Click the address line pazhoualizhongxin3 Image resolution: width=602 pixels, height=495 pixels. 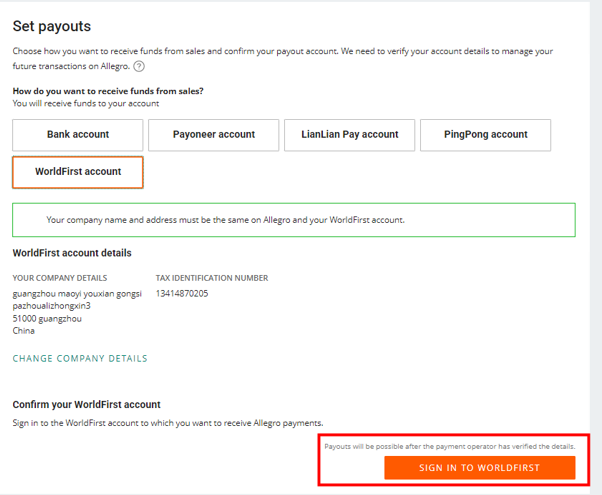[58, 306]
